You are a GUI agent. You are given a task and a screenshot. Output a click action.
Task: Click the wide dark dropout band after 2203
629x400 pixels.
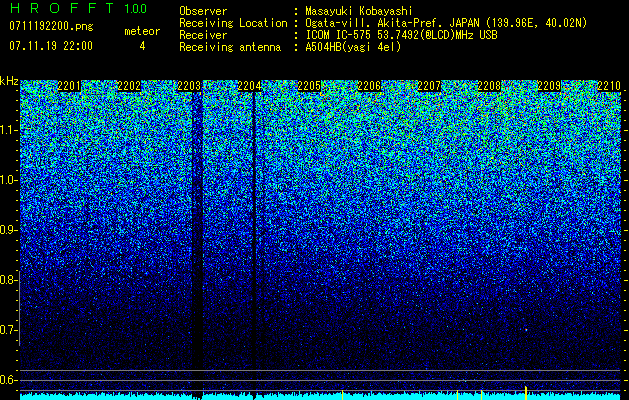tap(197, 245)
